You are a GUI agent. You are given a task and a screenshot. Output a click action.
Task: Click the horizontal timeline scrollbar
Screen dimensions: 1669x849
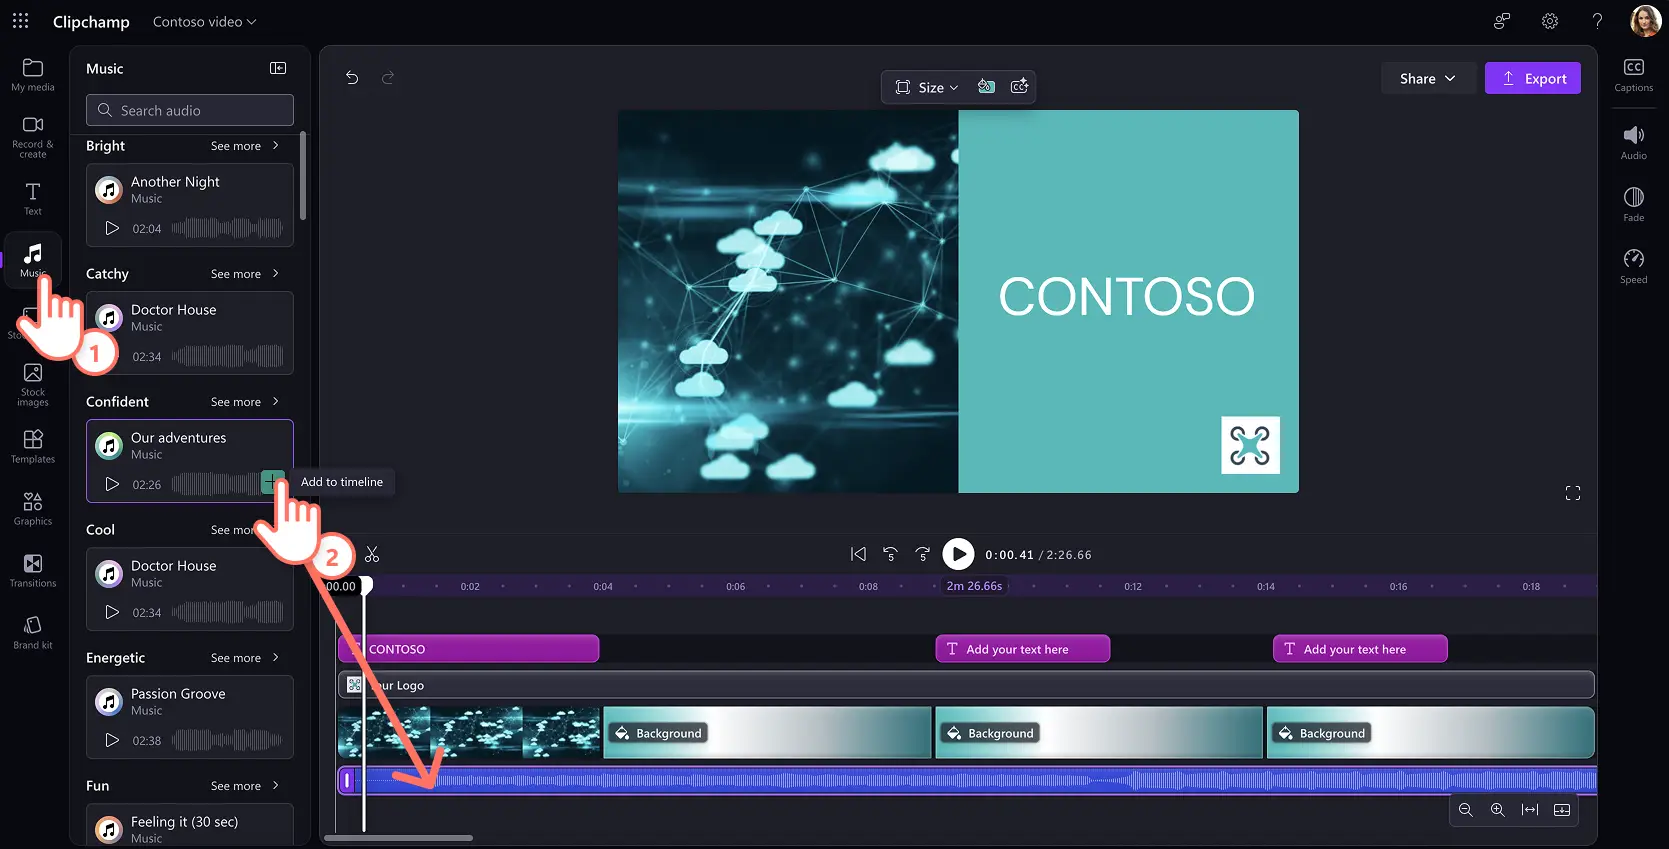399,838
